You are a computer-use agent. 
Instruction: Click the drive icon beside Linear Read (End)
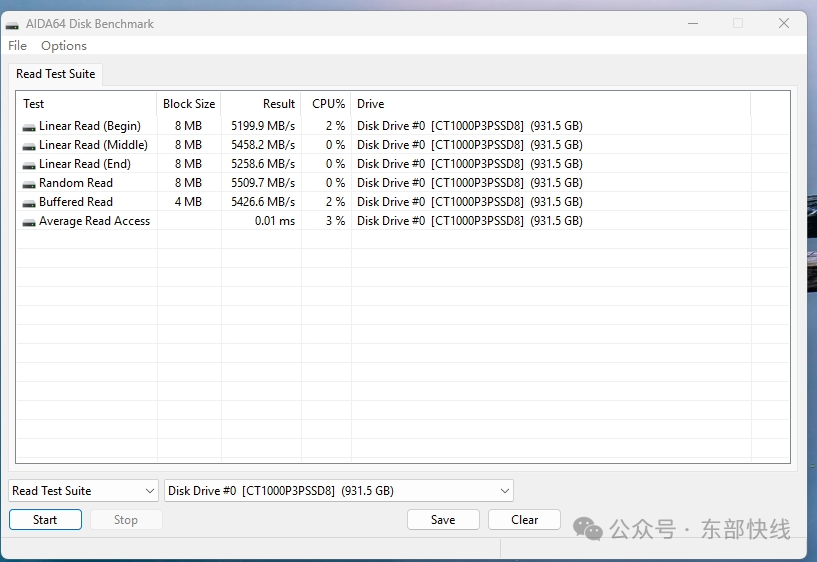coord(29,165)
